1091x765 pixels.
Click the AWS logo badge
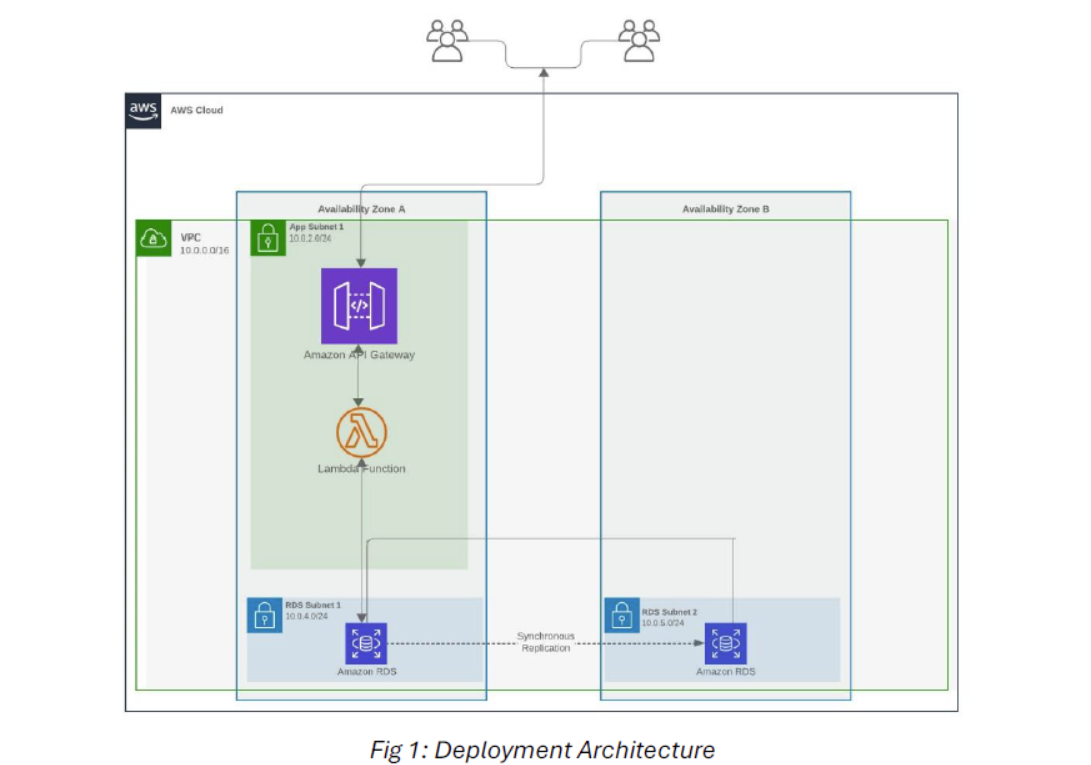(143, 111)
